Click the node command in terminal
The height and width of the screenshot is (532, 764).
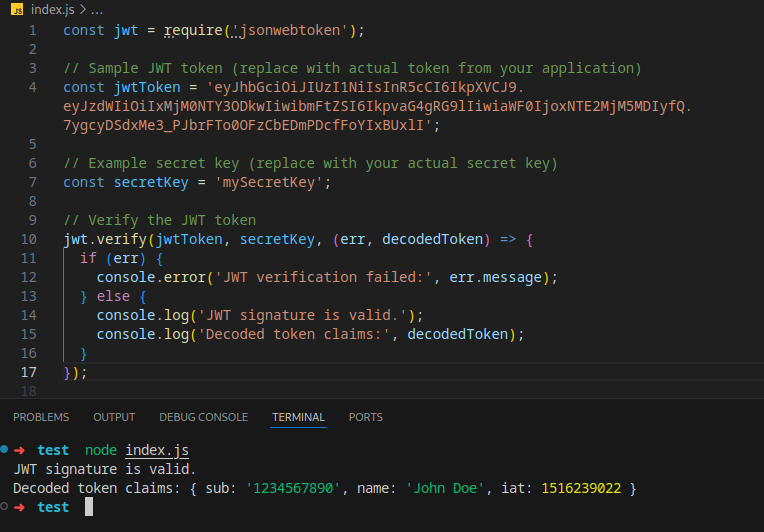pyautogui.click(x=101, y=450)
